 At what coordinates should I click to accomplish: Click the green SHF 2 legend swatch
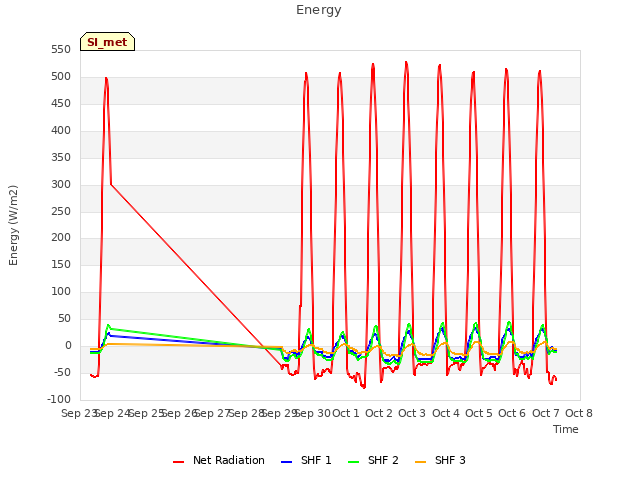(x=353, y=462)
